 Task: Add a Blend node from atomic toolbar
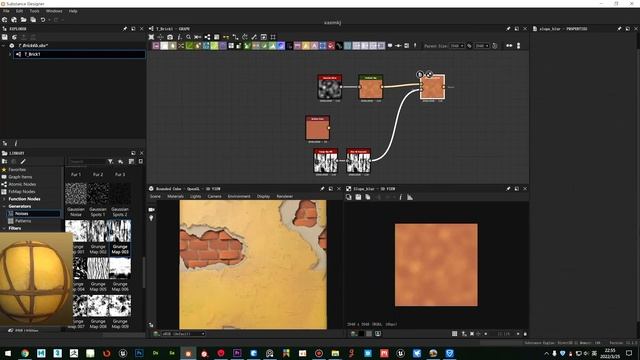coord(156,46)
